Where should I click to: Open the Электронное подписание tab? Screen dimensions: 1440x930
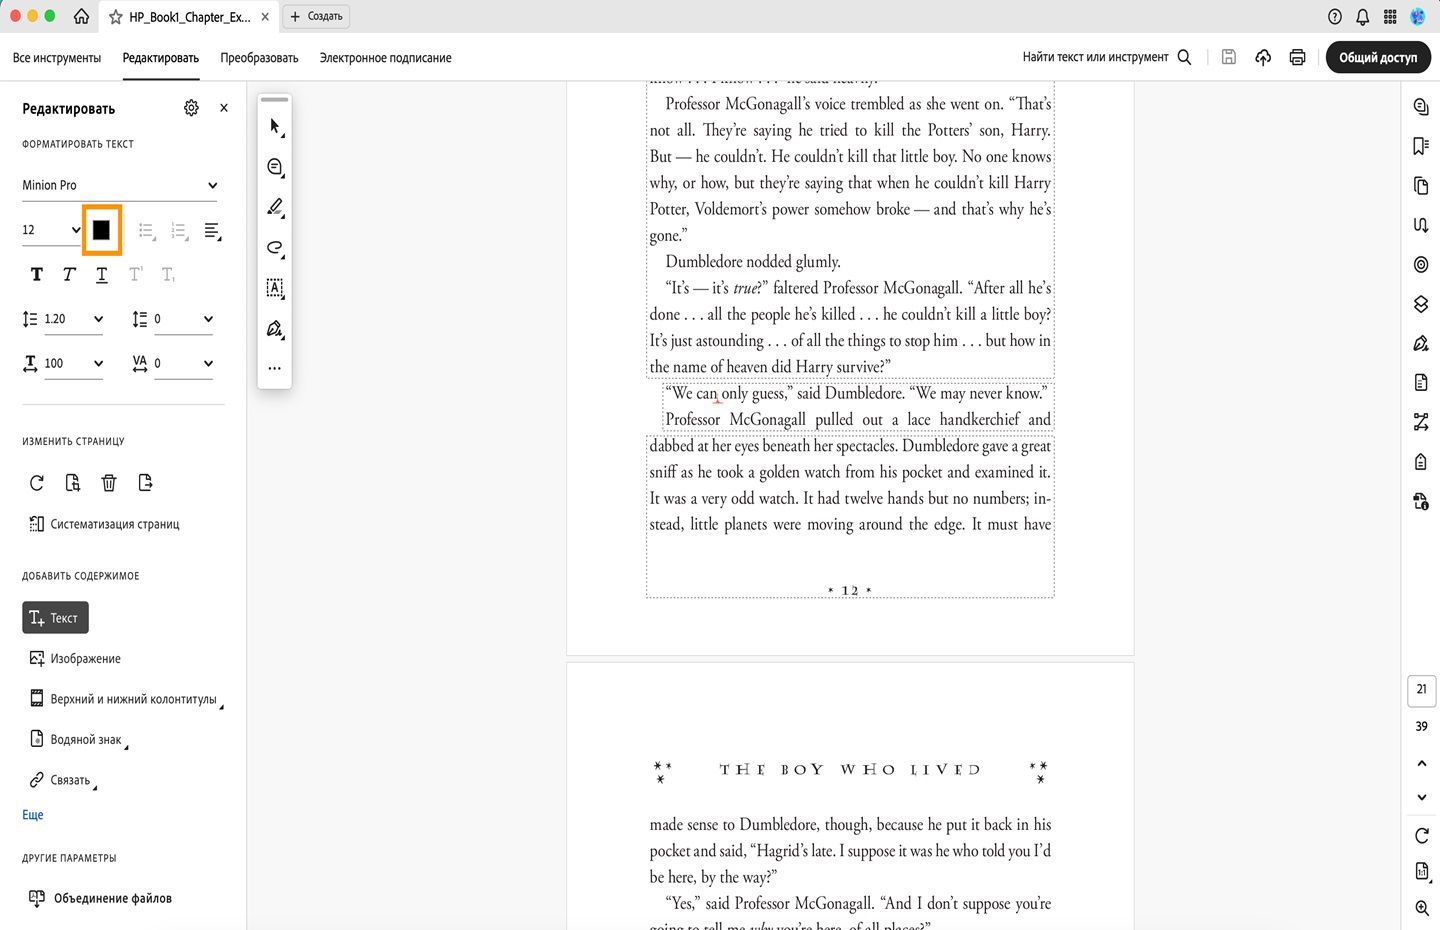tap(385, 58)
